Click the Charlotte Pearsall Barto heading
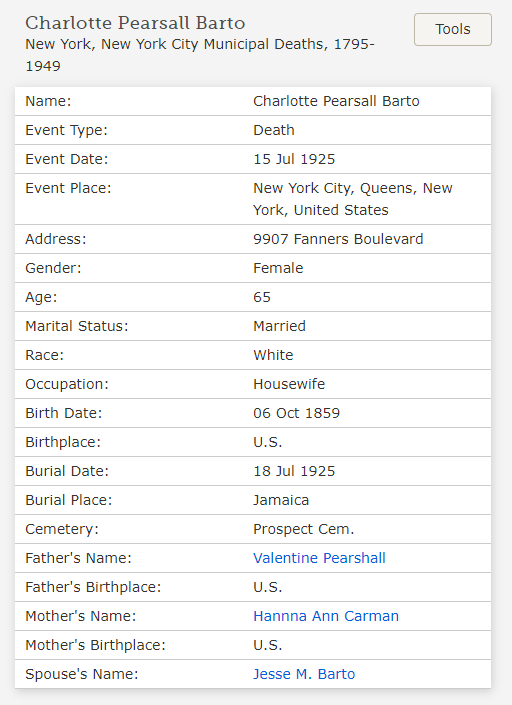 click(135, 23)
